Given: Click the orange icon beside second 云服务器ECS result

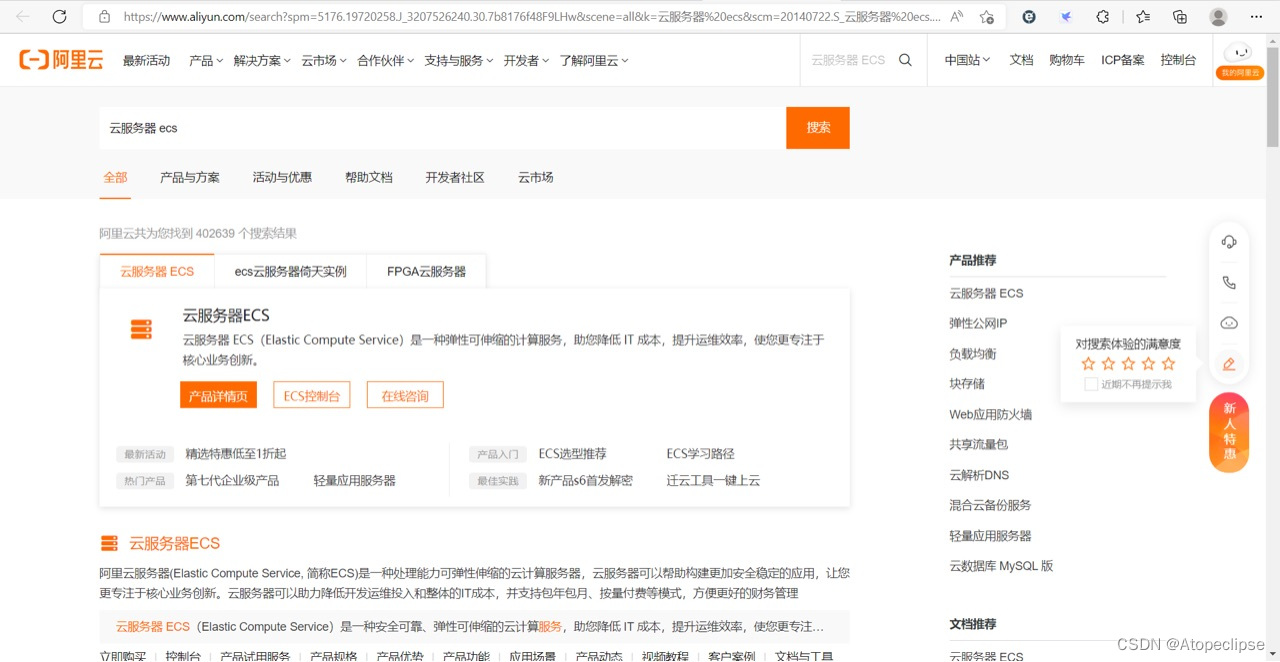Looking at the screenshot, I should coord(109,543).
